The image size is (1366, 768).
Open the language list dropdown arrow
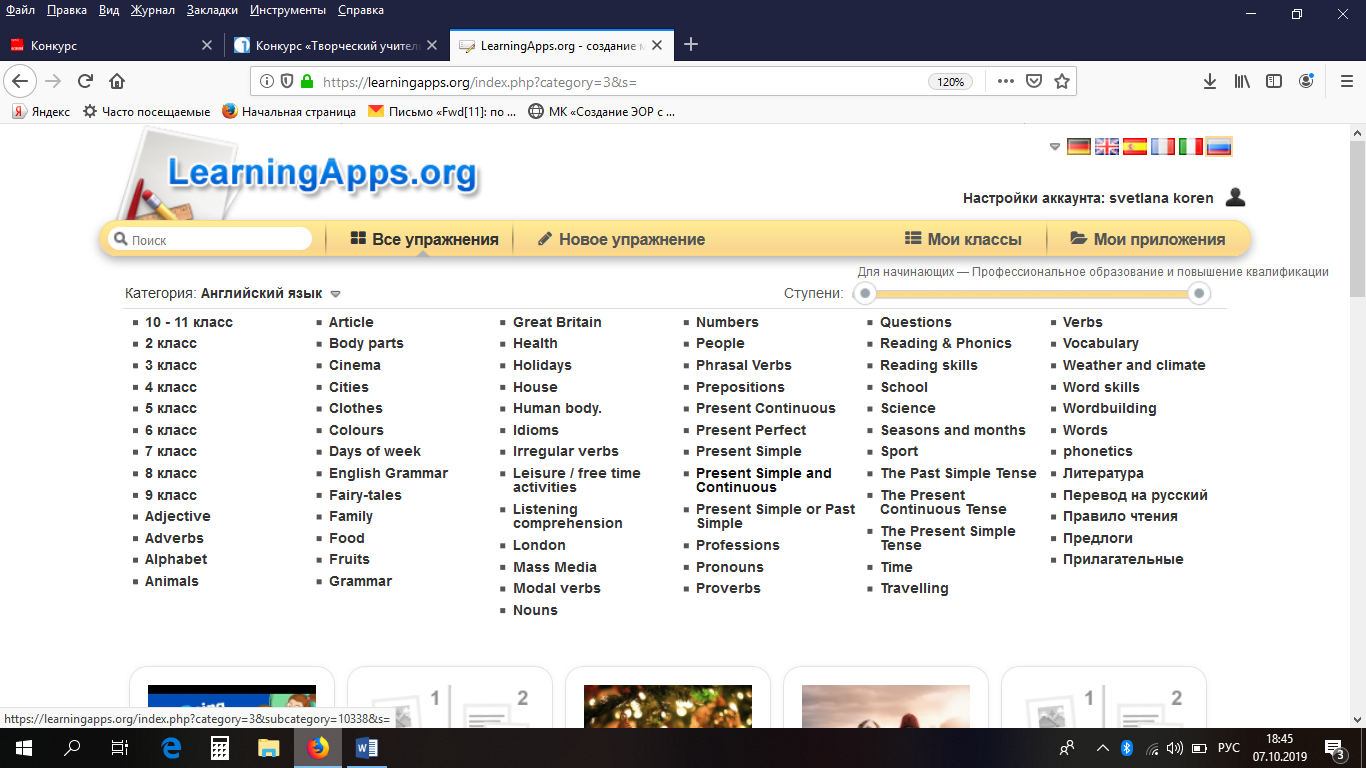[x=1054, y=147]
